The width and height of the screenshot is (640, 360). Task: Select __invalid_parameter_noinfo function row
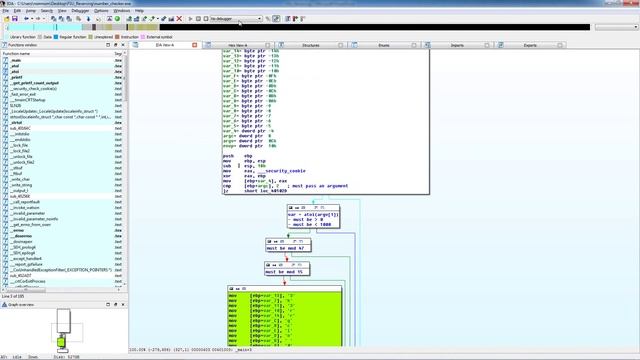(62, 219)
